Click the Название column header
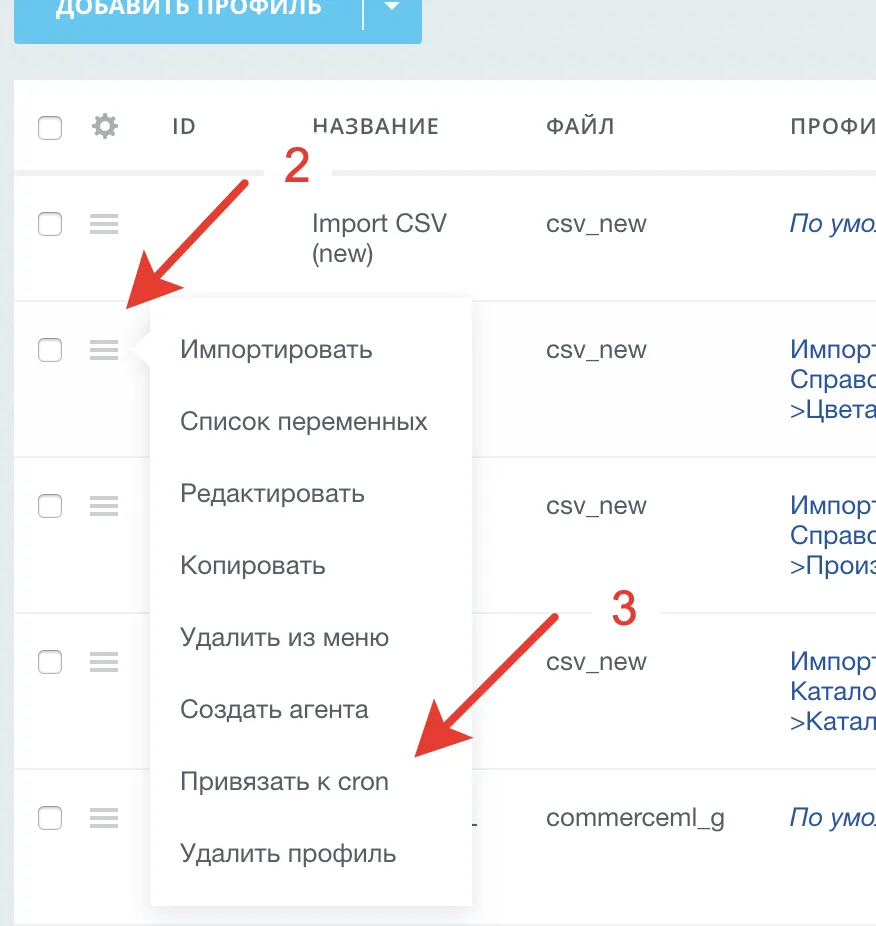This screenshot has height=926, width=876. coord(376,126)
